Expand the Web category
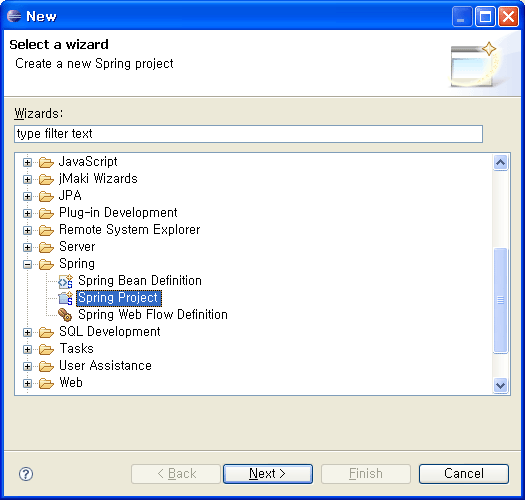This screenshot has height=500, width=525. pos(27,383)
